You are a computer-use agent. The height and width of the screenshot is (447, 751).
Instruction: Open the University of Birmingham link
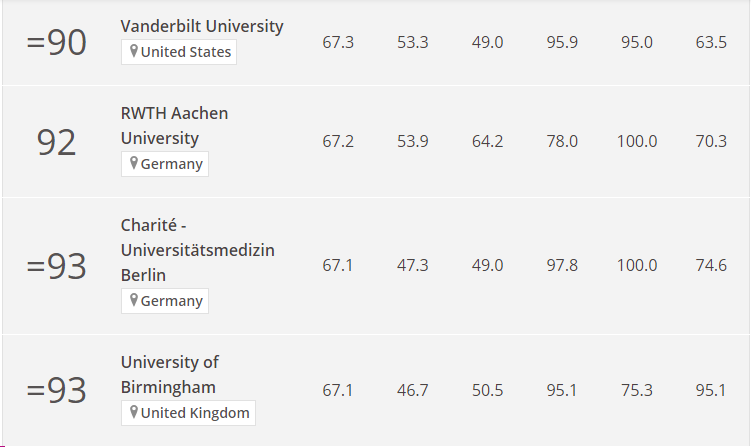(x=170, y=375)
